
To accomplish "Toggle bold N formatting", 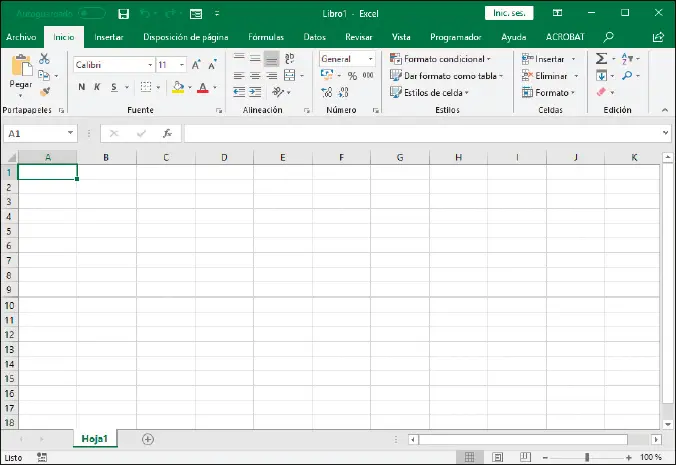I will coord(81,87).
